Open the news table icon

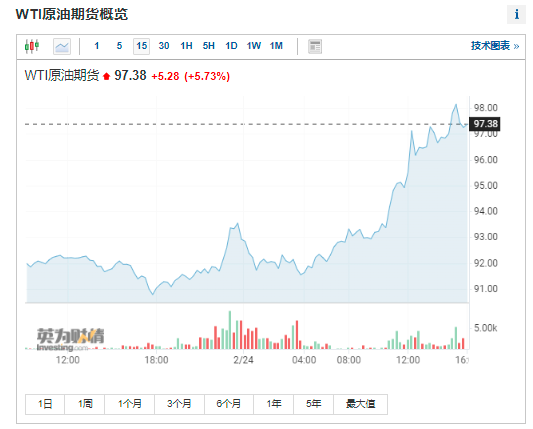click(x=315, y=47)
